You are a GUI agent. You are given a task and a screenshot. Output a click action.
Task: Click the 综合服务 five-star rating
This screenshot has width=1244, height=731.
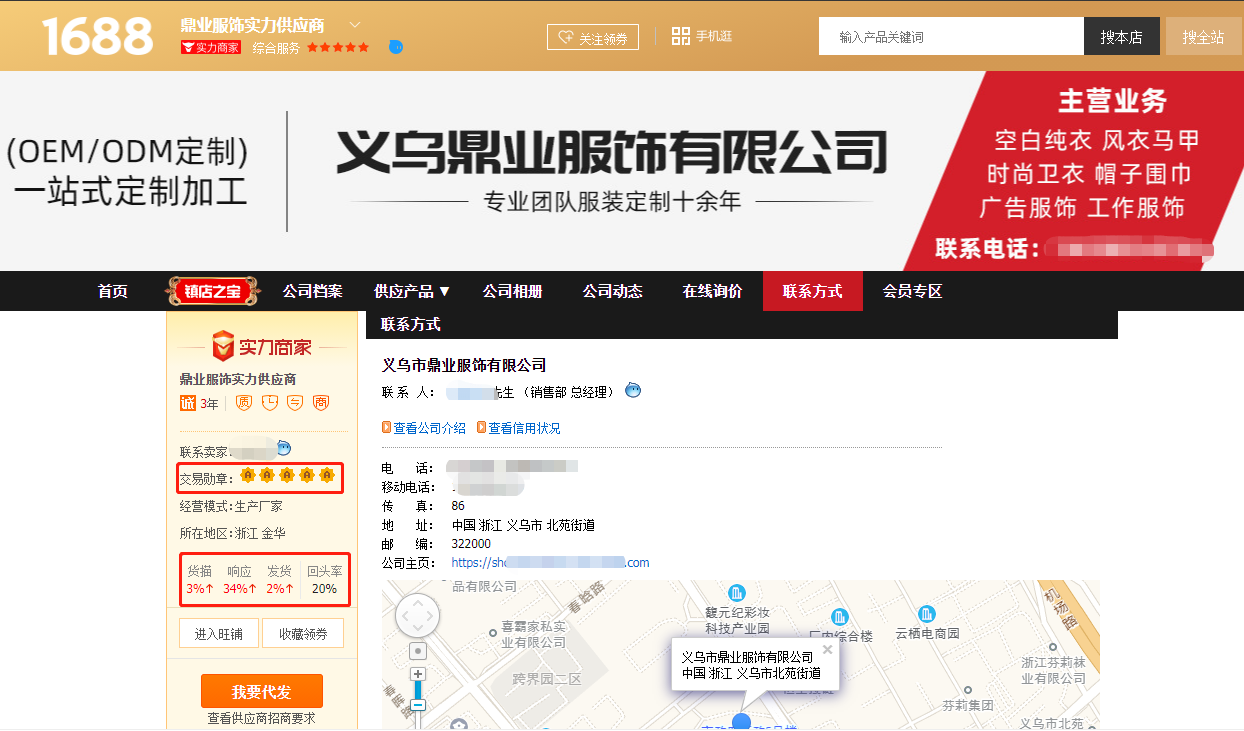(338, 47)
